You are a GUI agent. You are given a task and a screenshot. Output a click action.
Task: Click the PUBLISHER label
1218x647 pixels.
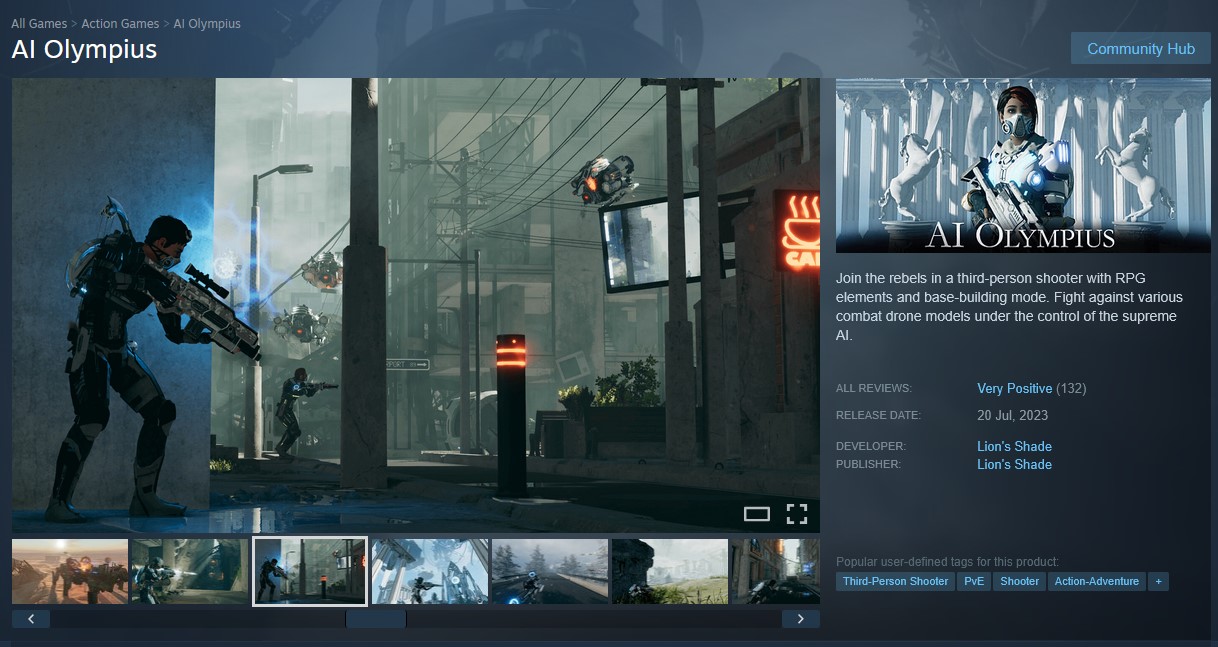(x=868, y=464)
